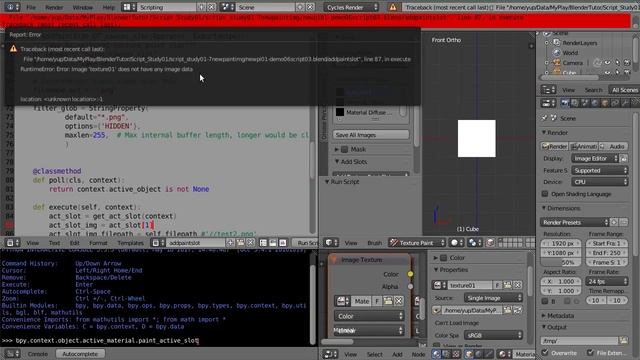Open the Render menu in top bar
The width and height of the screenshot is (640, 360).
54,7
